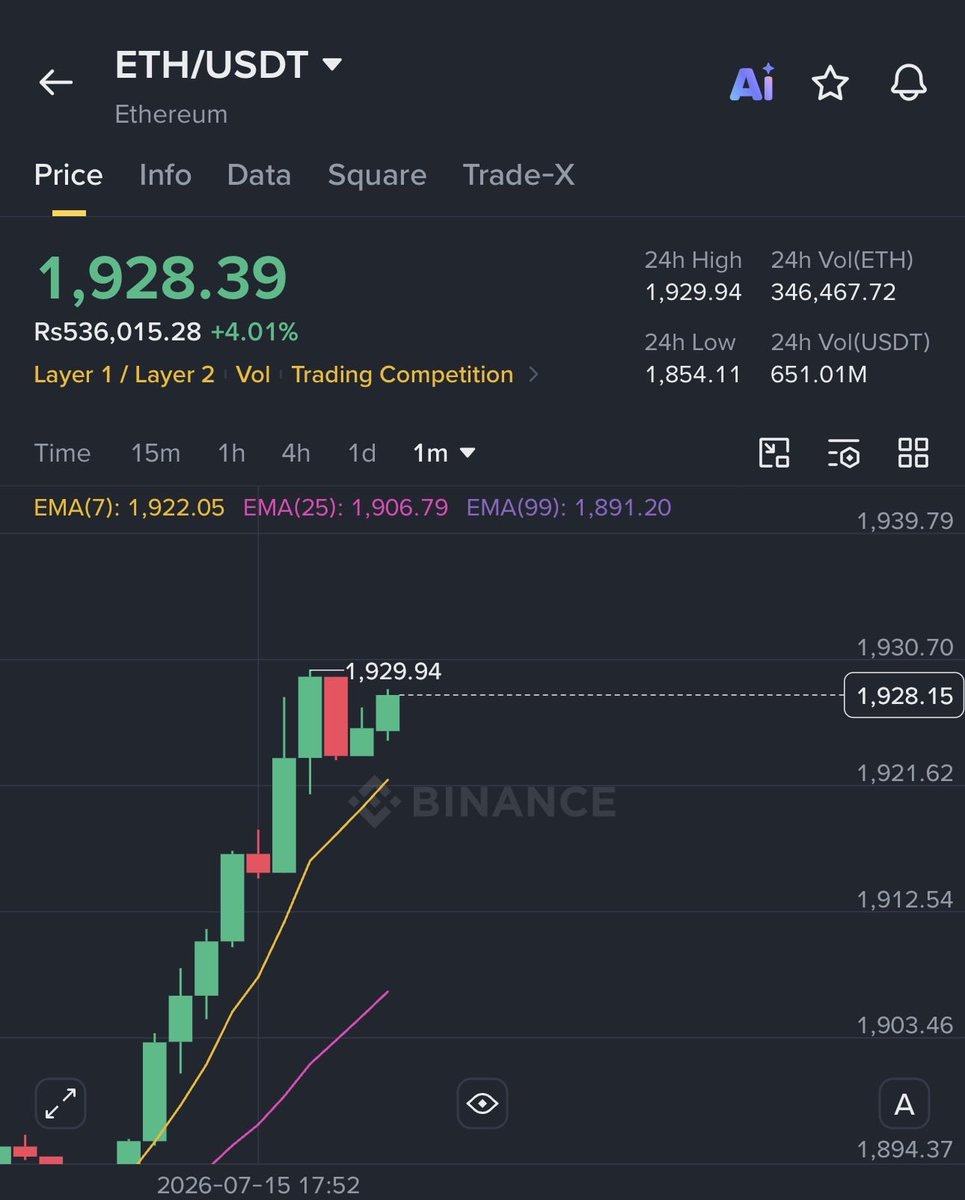
Task: Click the 24h Vol(USDT) value 651.01M
Action: click(818, 375)
